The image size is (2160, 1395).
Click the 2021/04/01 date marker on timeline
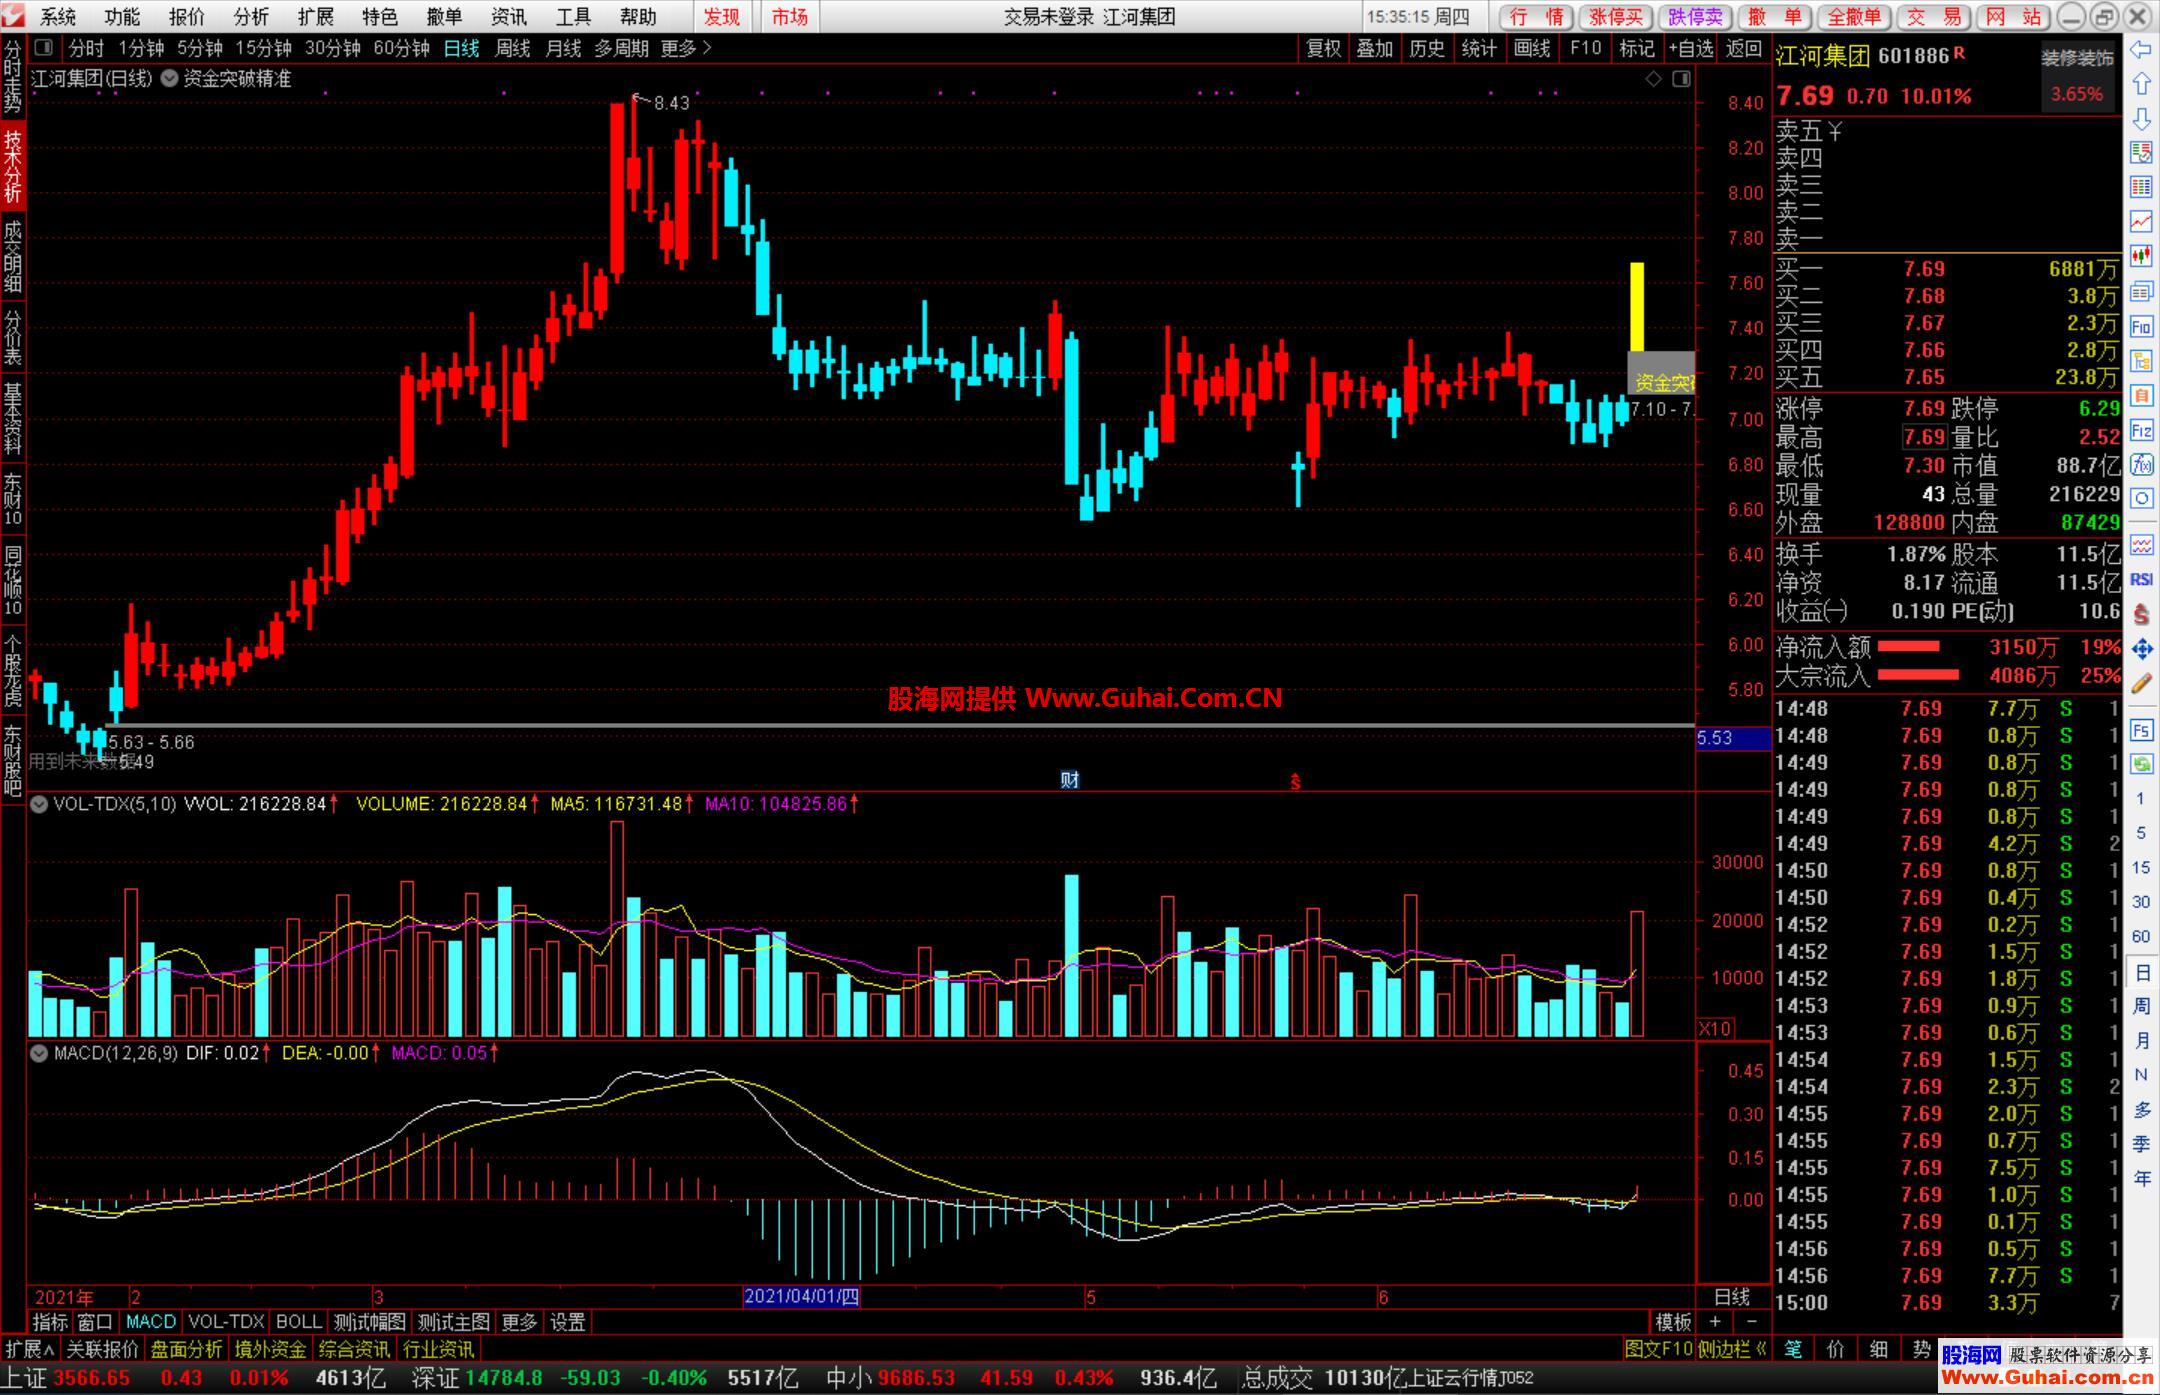point(801,1297)
